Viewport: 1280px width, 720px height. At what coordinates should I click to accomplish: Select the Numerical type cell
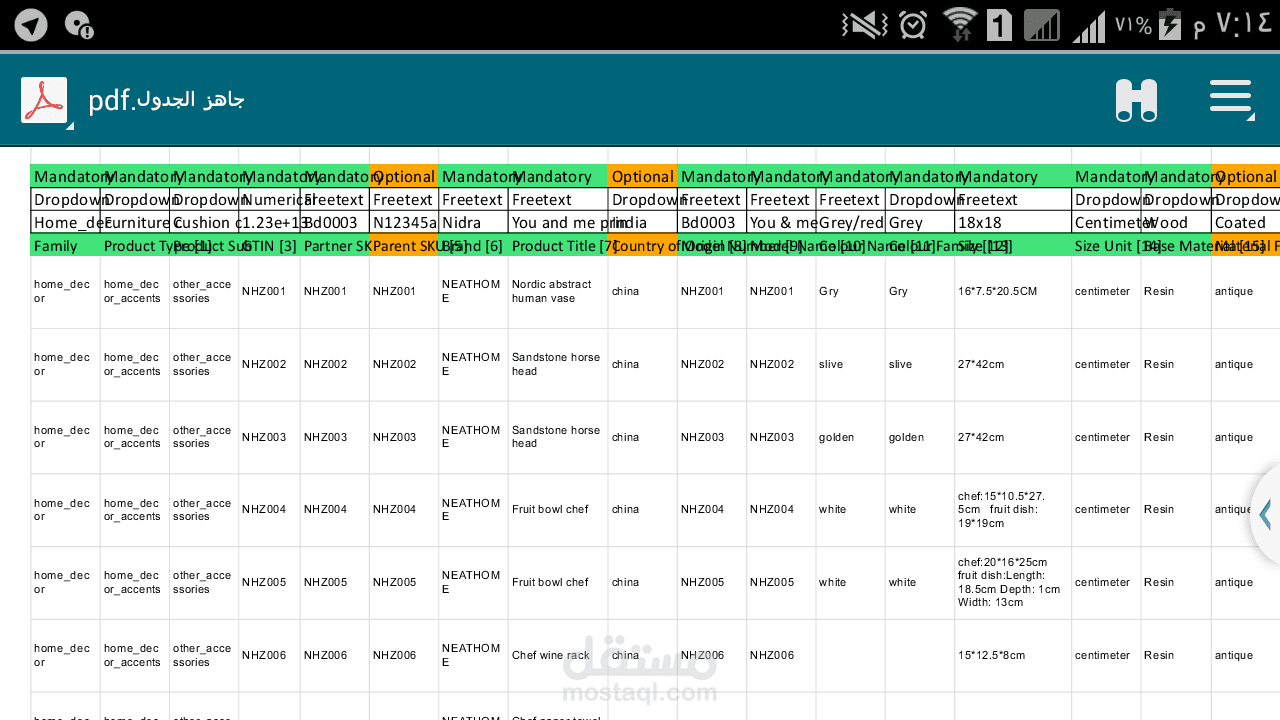tap(269, 200)
